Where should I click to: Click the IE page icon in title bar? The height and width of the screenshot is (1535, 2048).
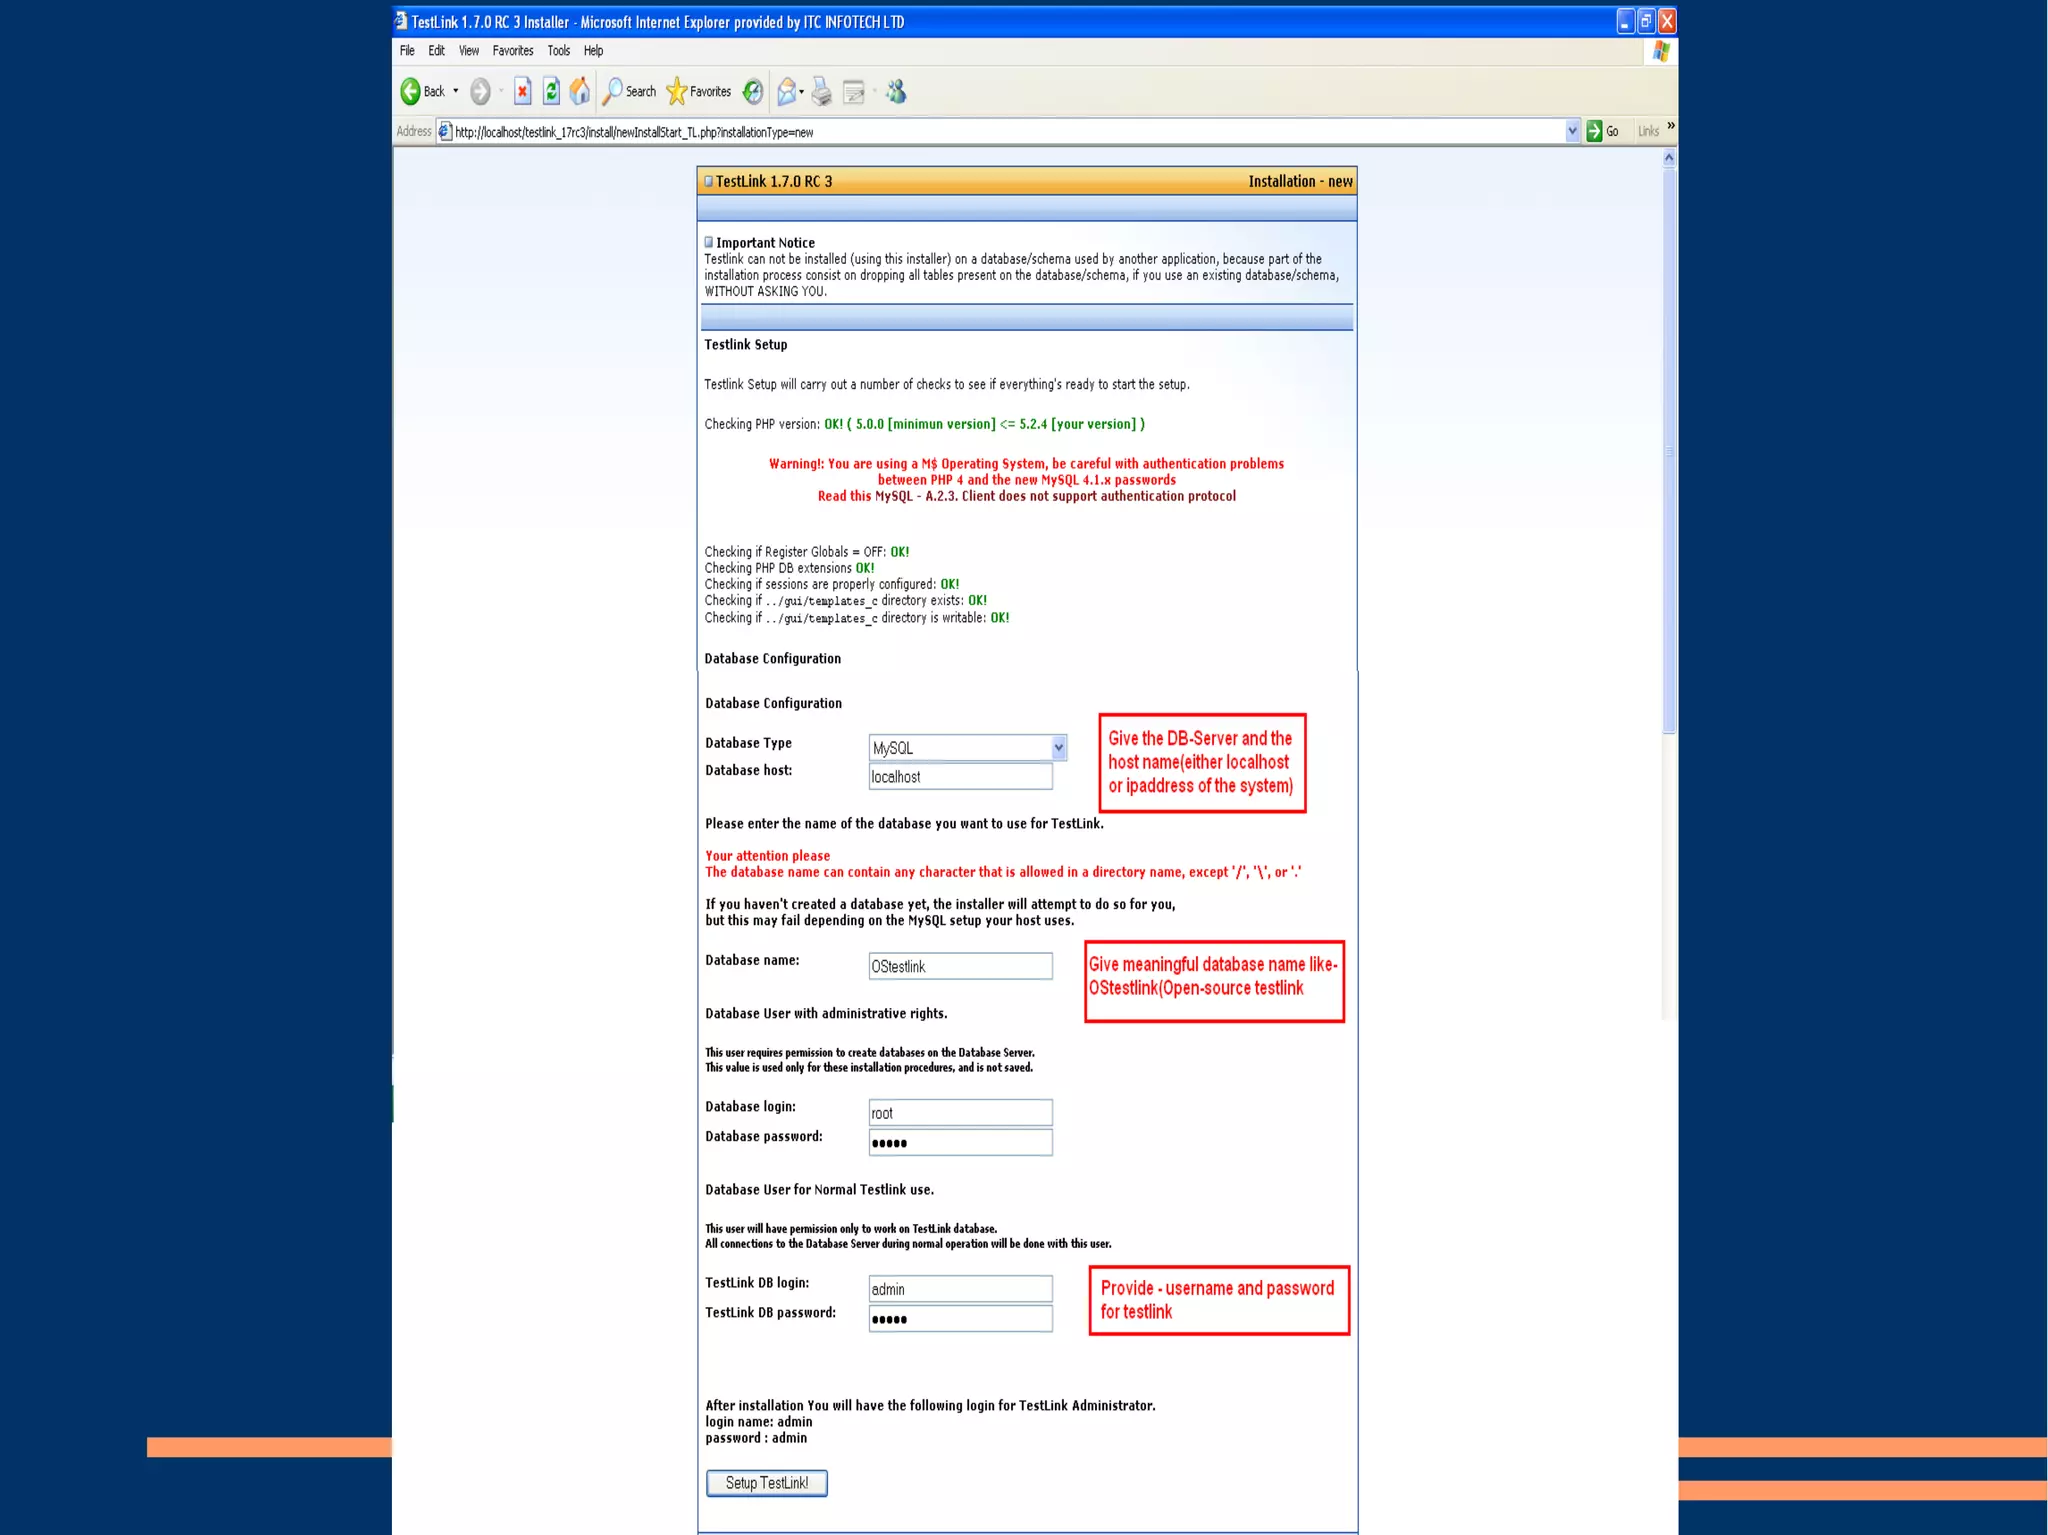(x=401, y=21)
